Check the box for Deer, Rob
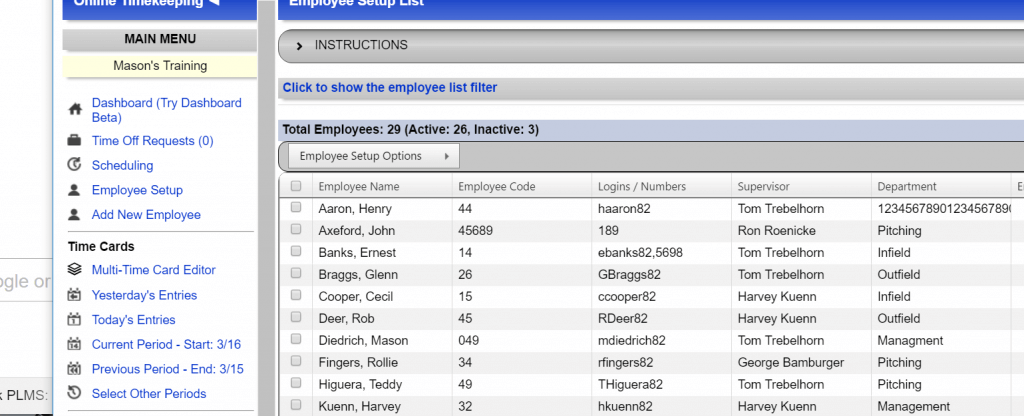 coord(296,317)
